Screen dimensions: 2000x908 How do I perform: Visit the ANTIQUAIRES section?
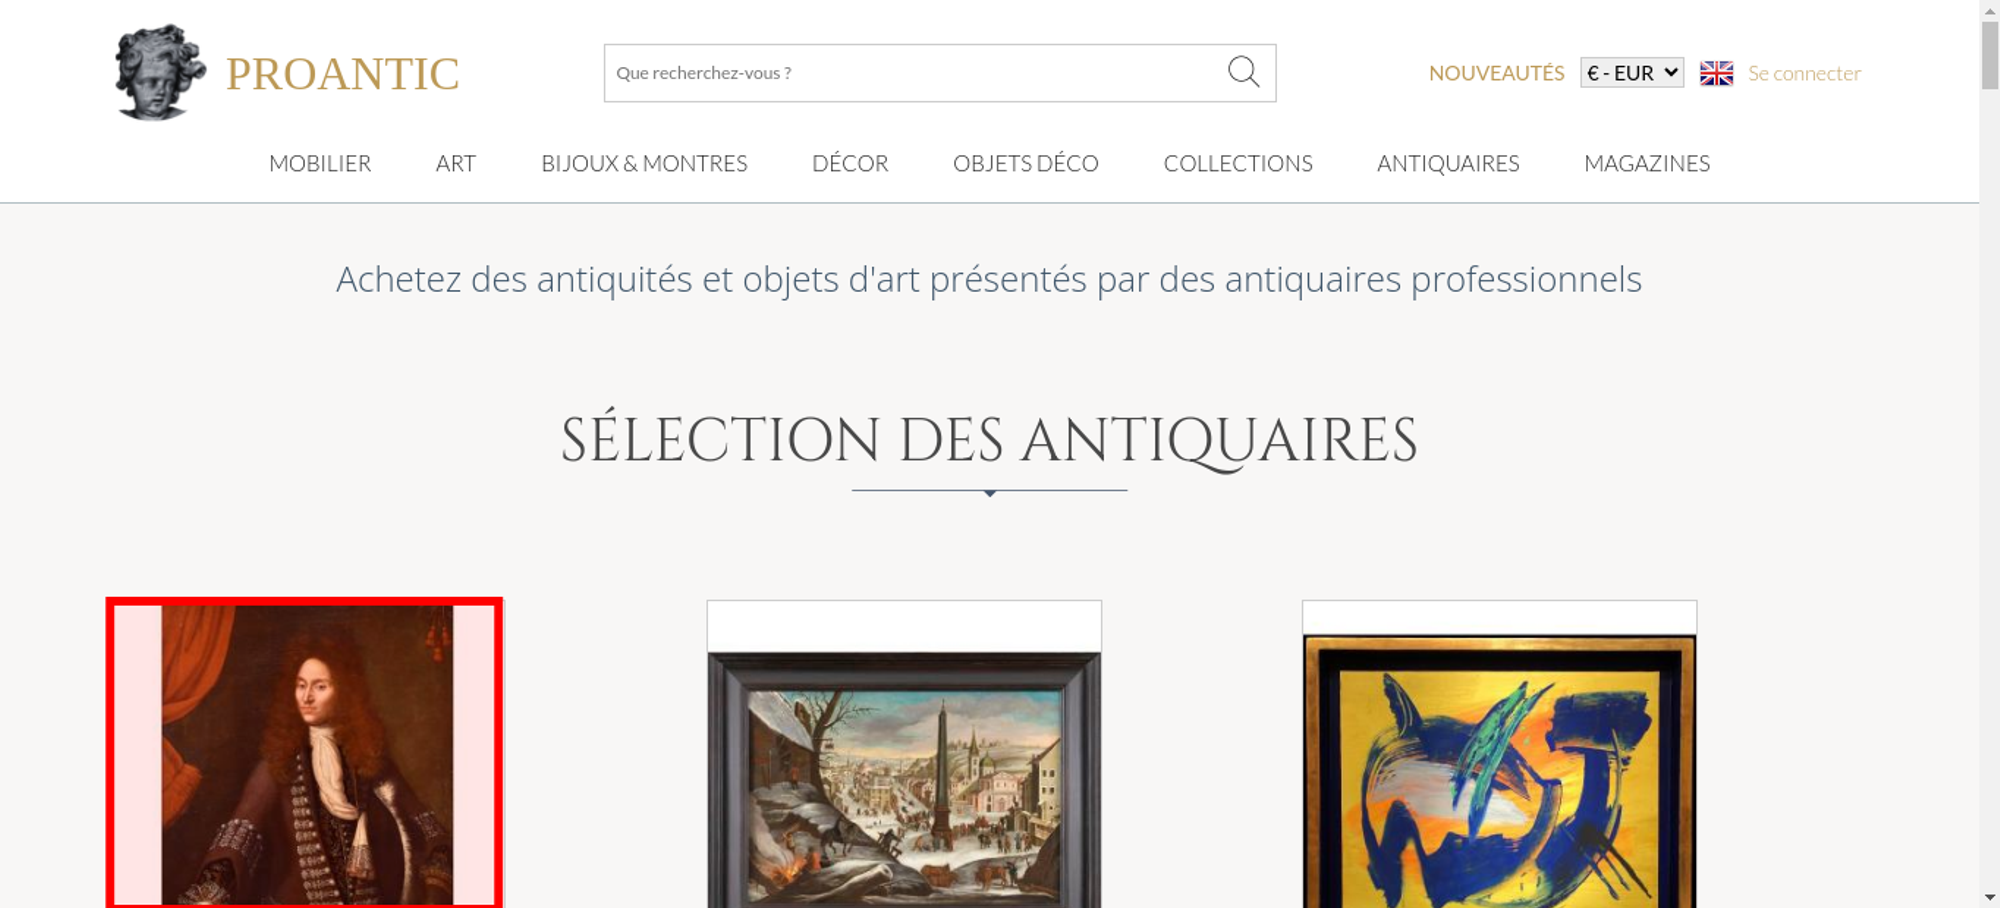1448,163
